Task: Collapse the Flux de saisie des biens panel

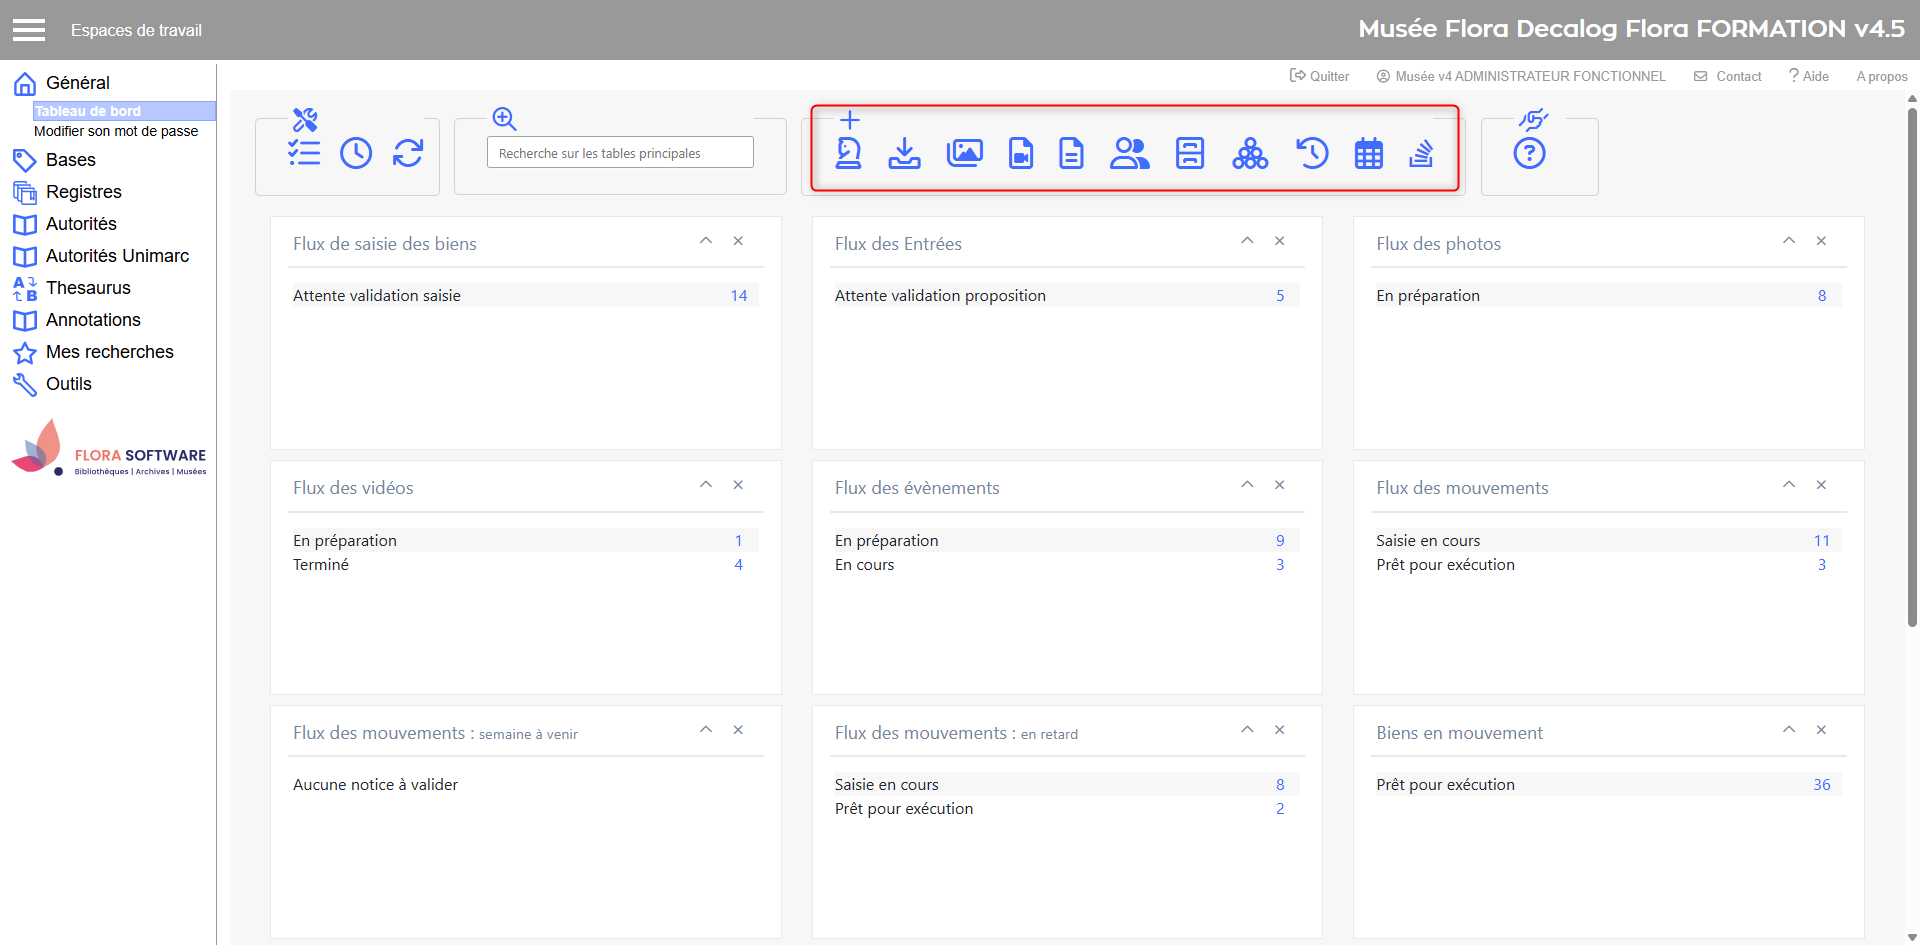Action: point(706,241)
